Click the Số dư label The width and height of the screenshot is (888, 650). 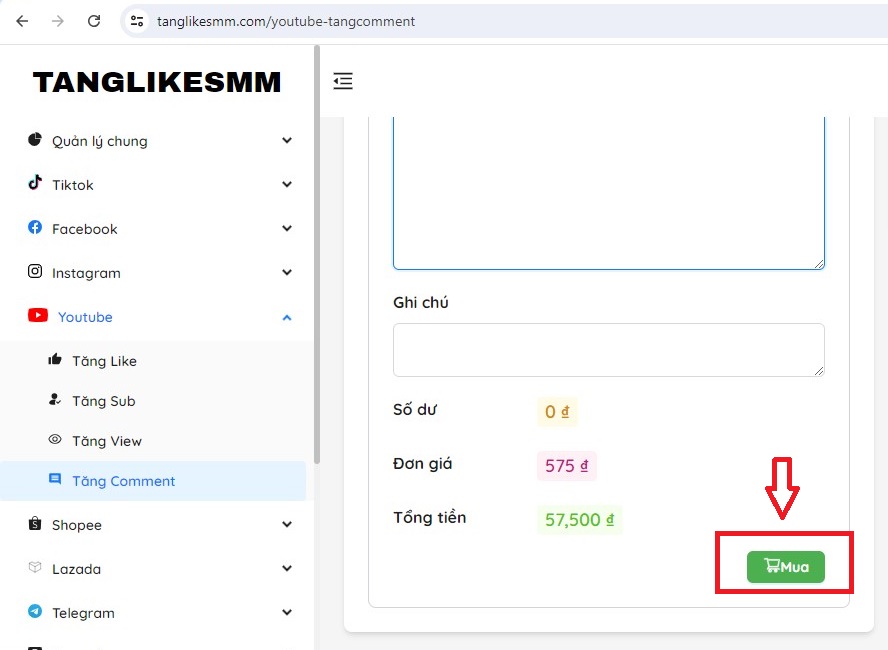pos(415,409)
